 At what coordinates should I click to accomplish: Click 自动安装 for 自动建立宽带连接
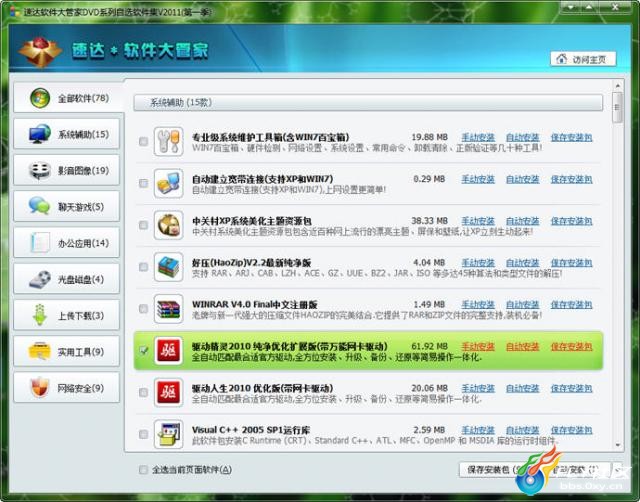522,179
